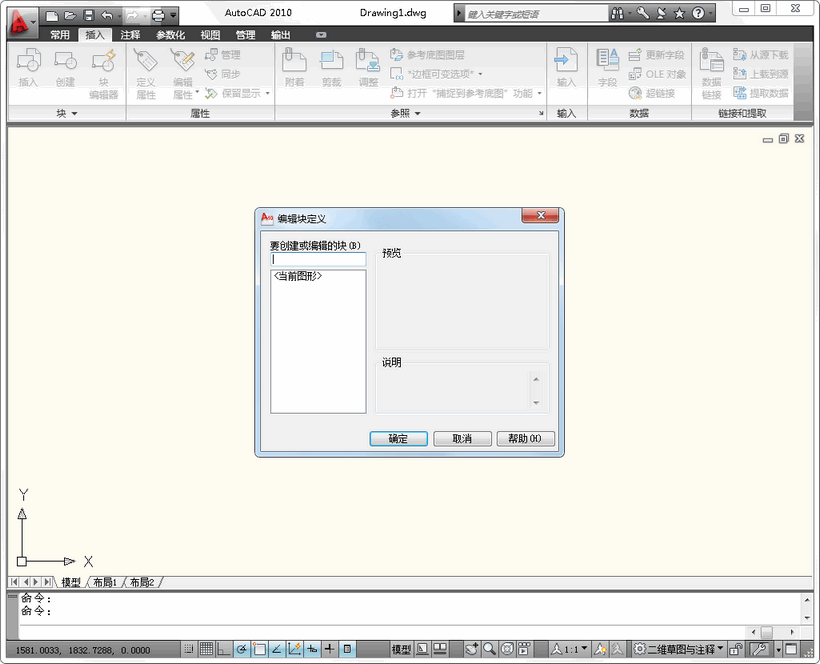Click the 取消 button in the dialog
This screenshot has height=664, width=820.
point(461,439)
